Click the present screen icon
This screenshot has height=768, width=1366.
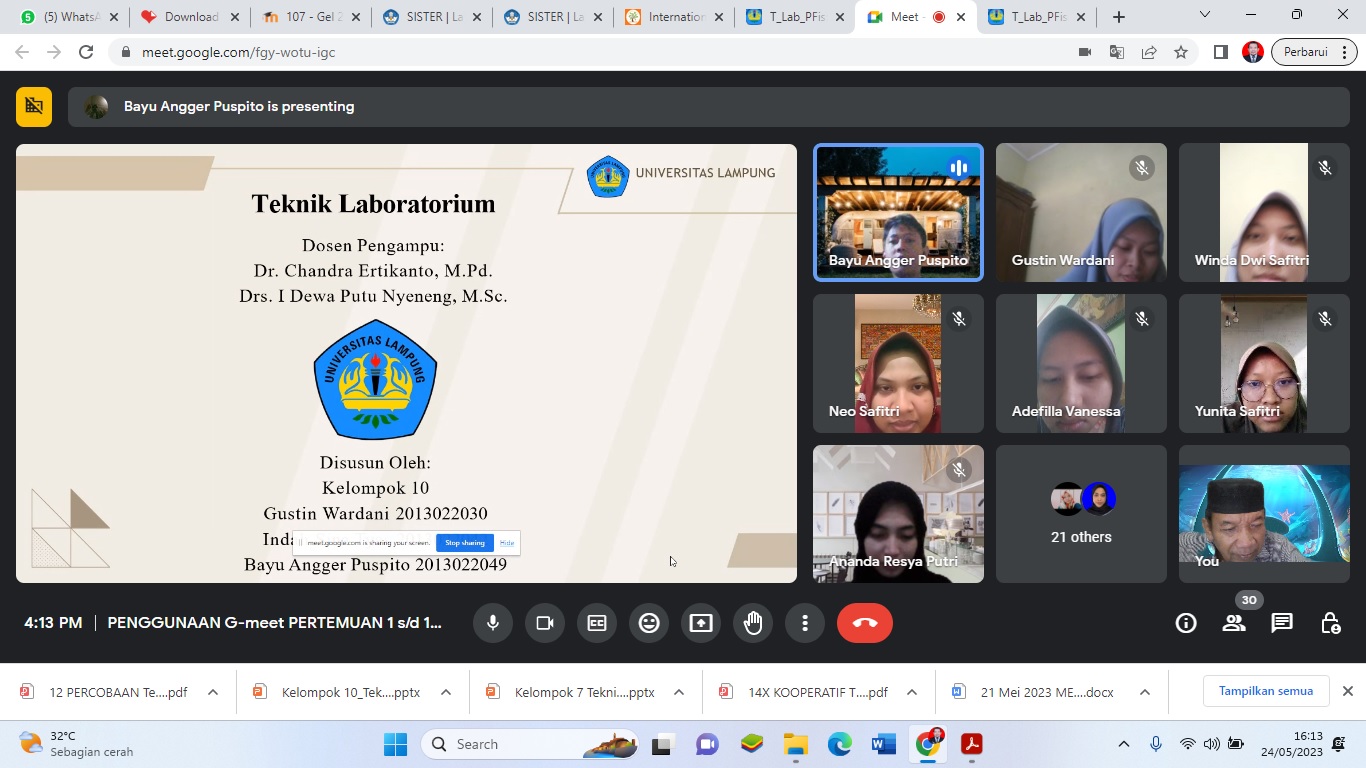[x=701, y=623]
